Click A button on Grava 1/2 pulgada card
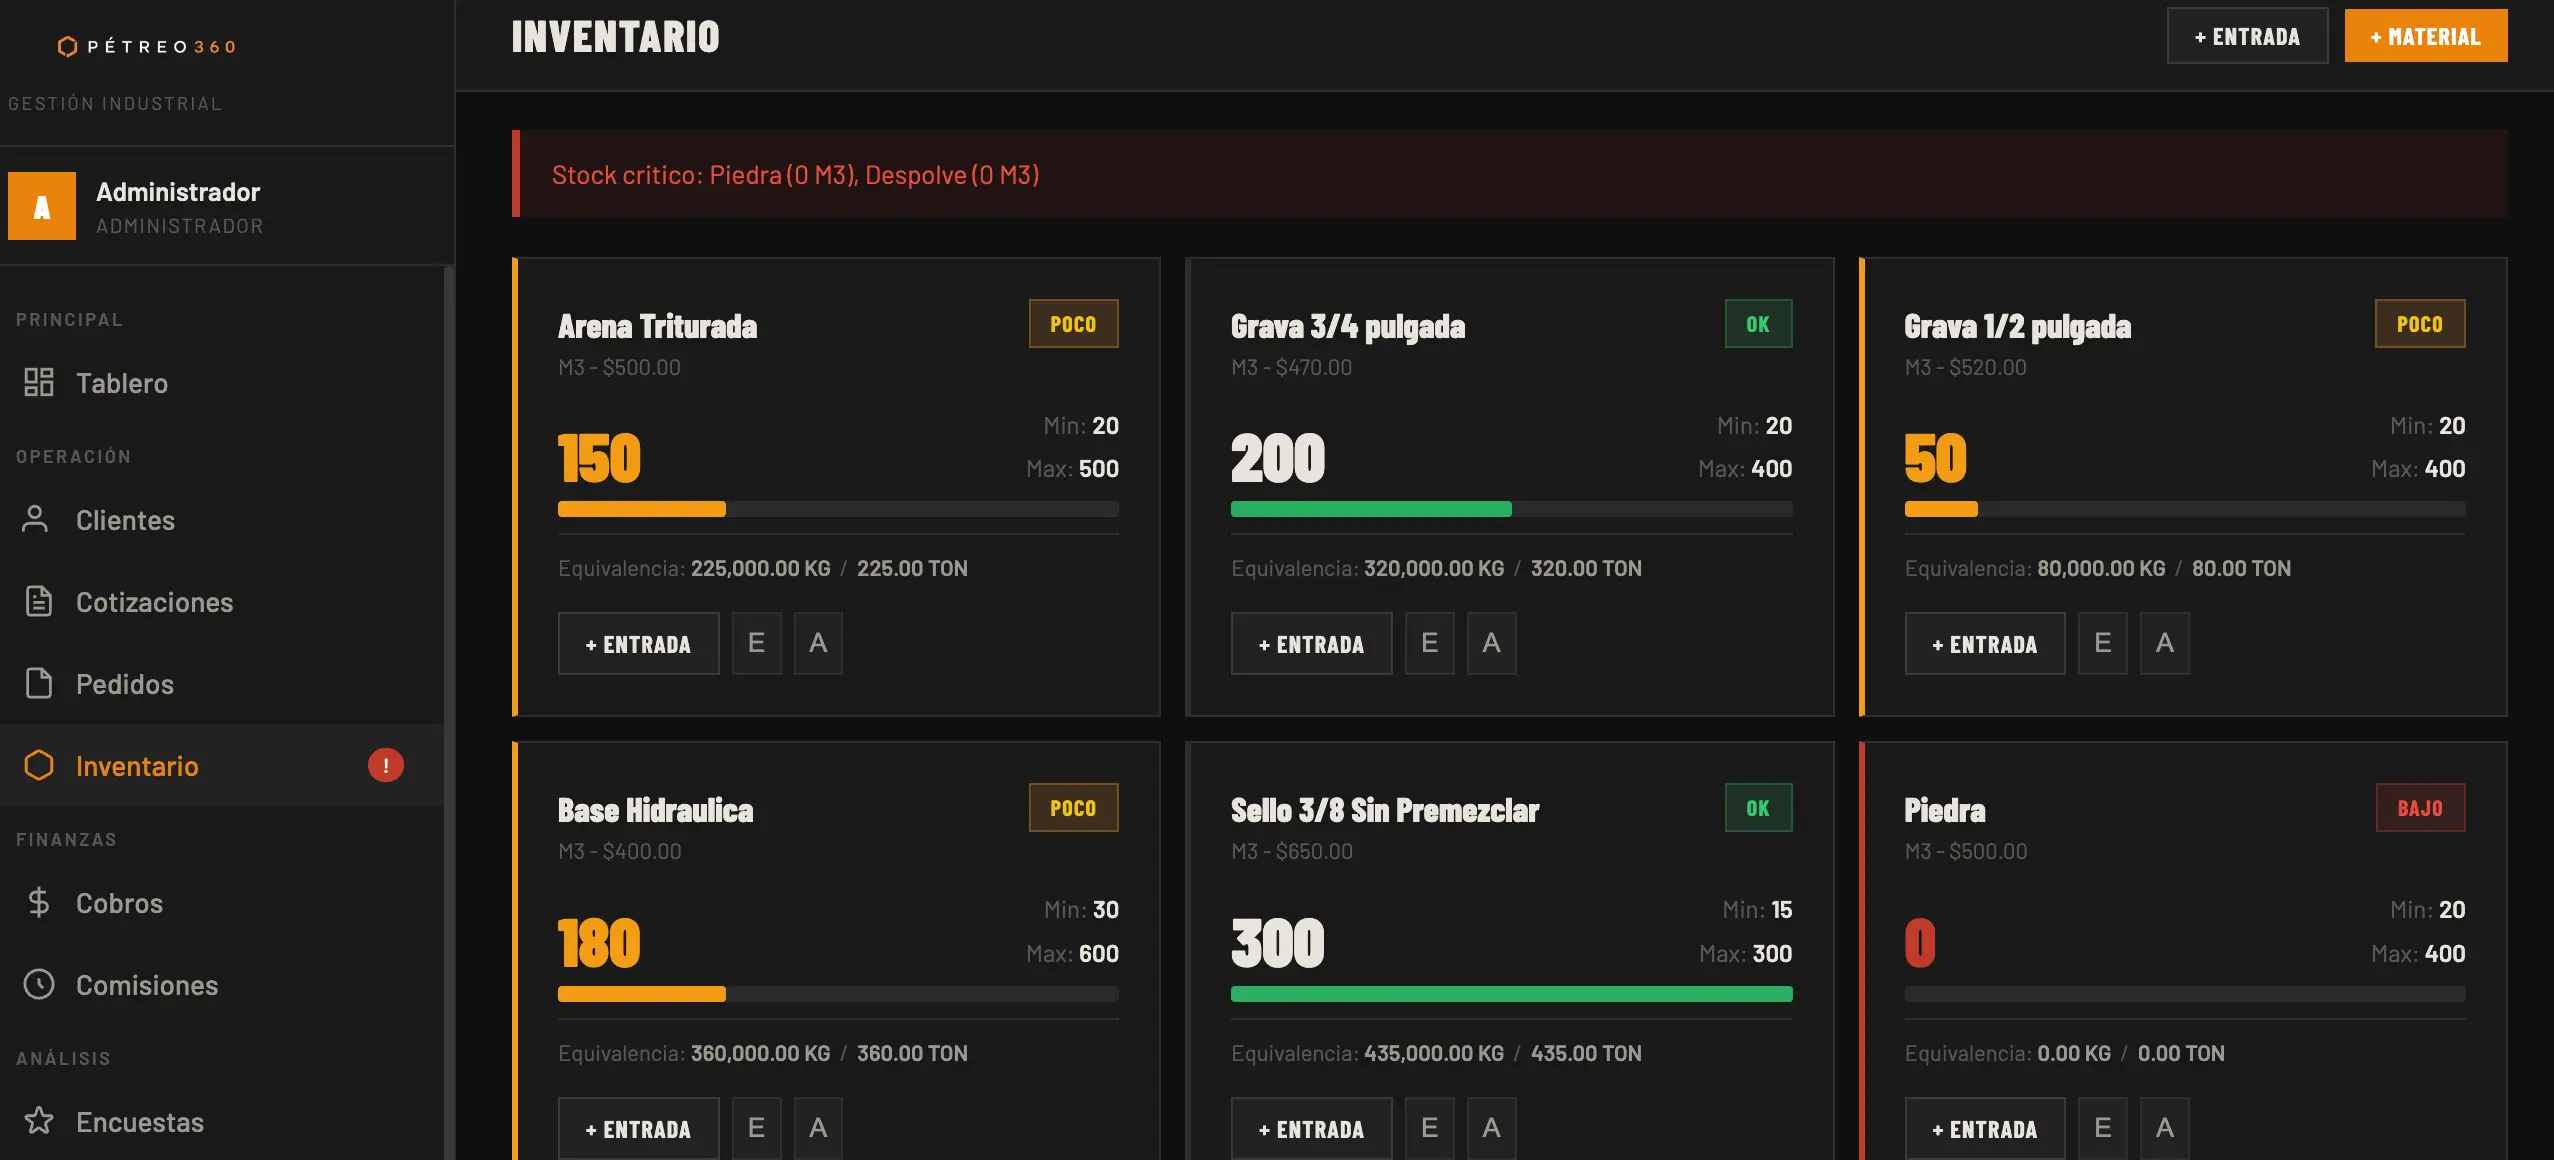2554x1160 pixels. coord(2165,643)
